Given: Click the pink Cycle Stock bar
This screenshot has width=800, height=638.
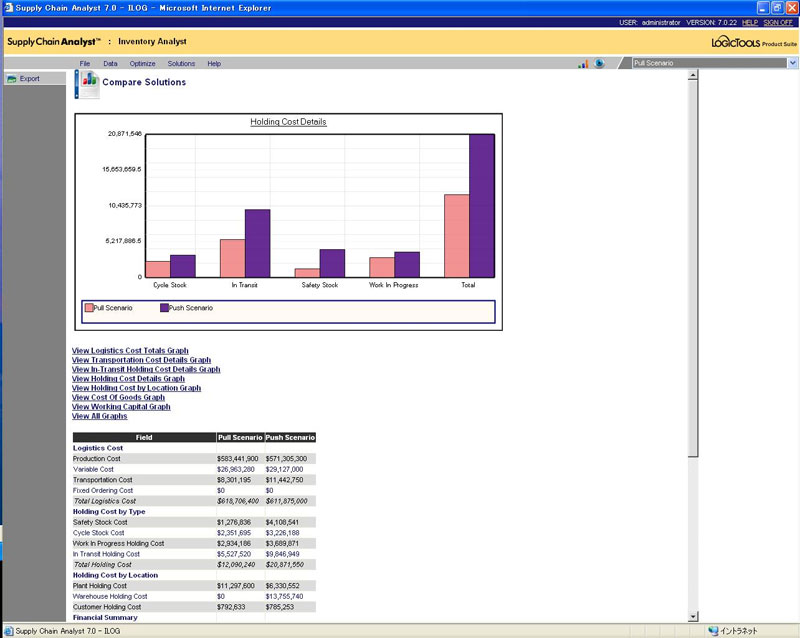Looking at the screenshot, I should tap(158, 269).
